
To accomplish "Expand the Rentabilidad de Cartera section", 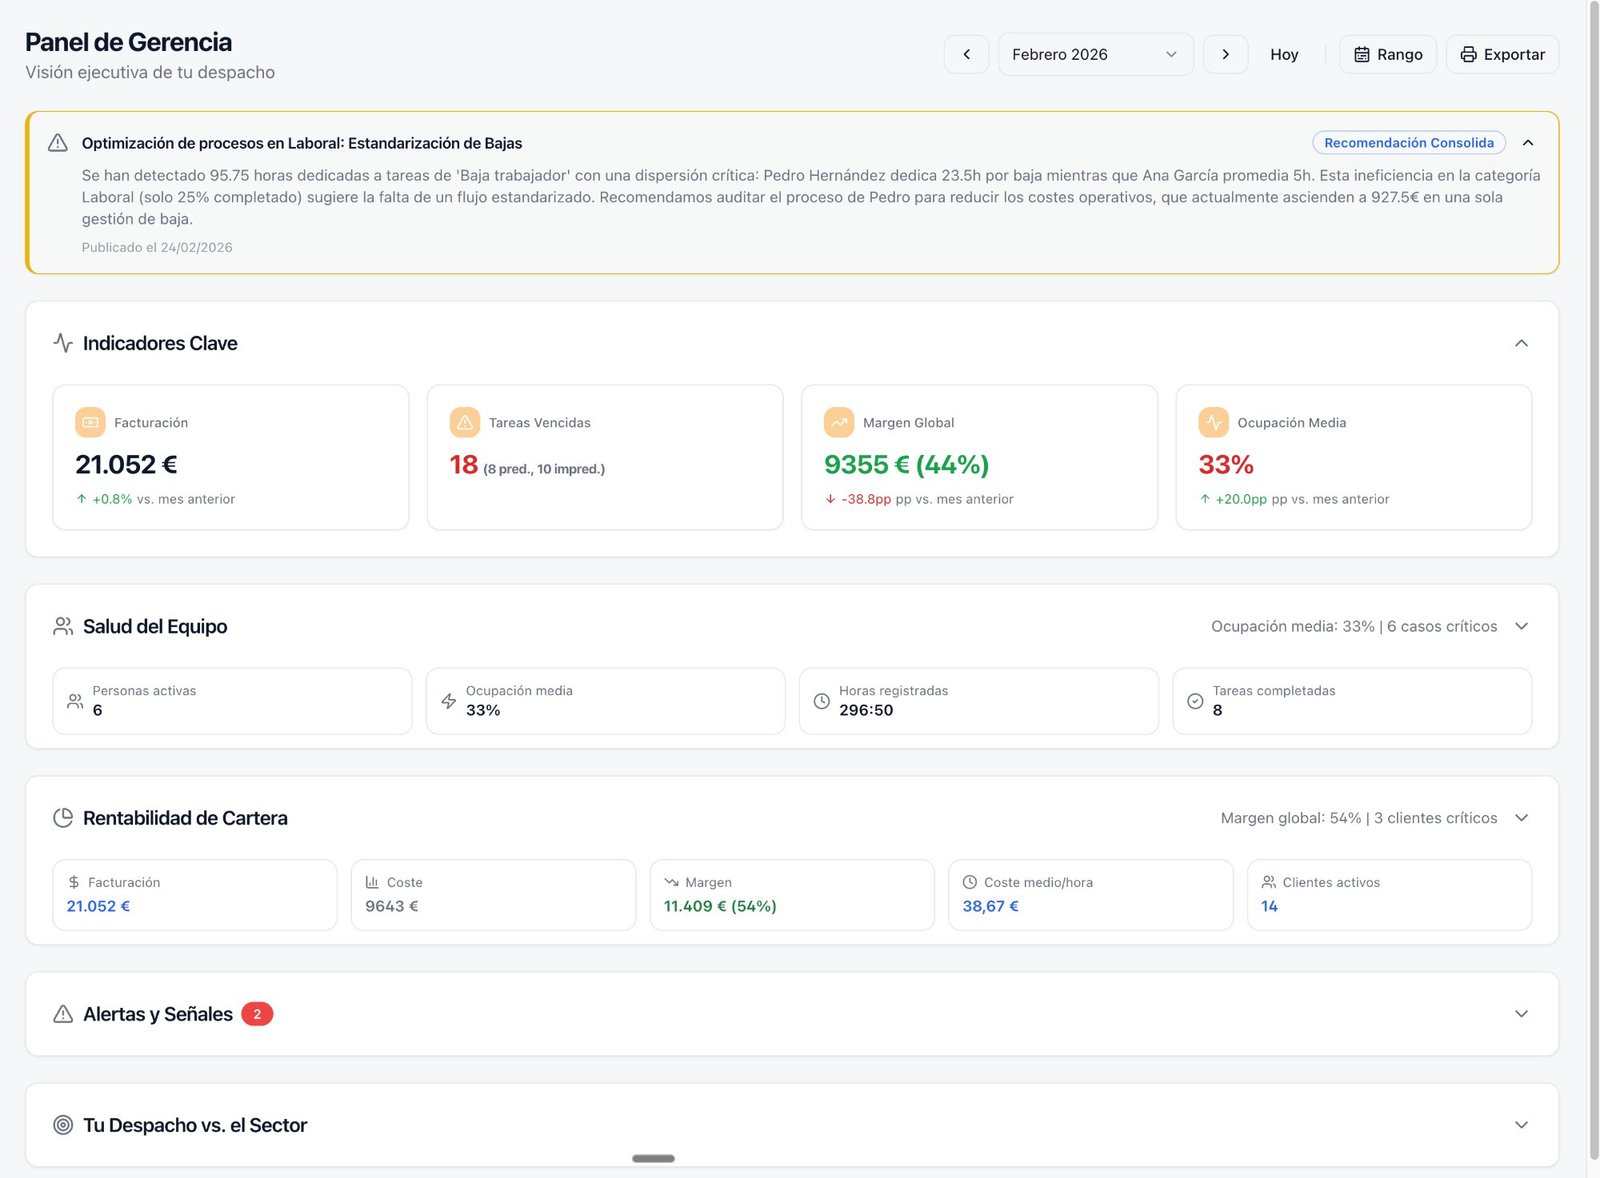I will pos(1521,818).
